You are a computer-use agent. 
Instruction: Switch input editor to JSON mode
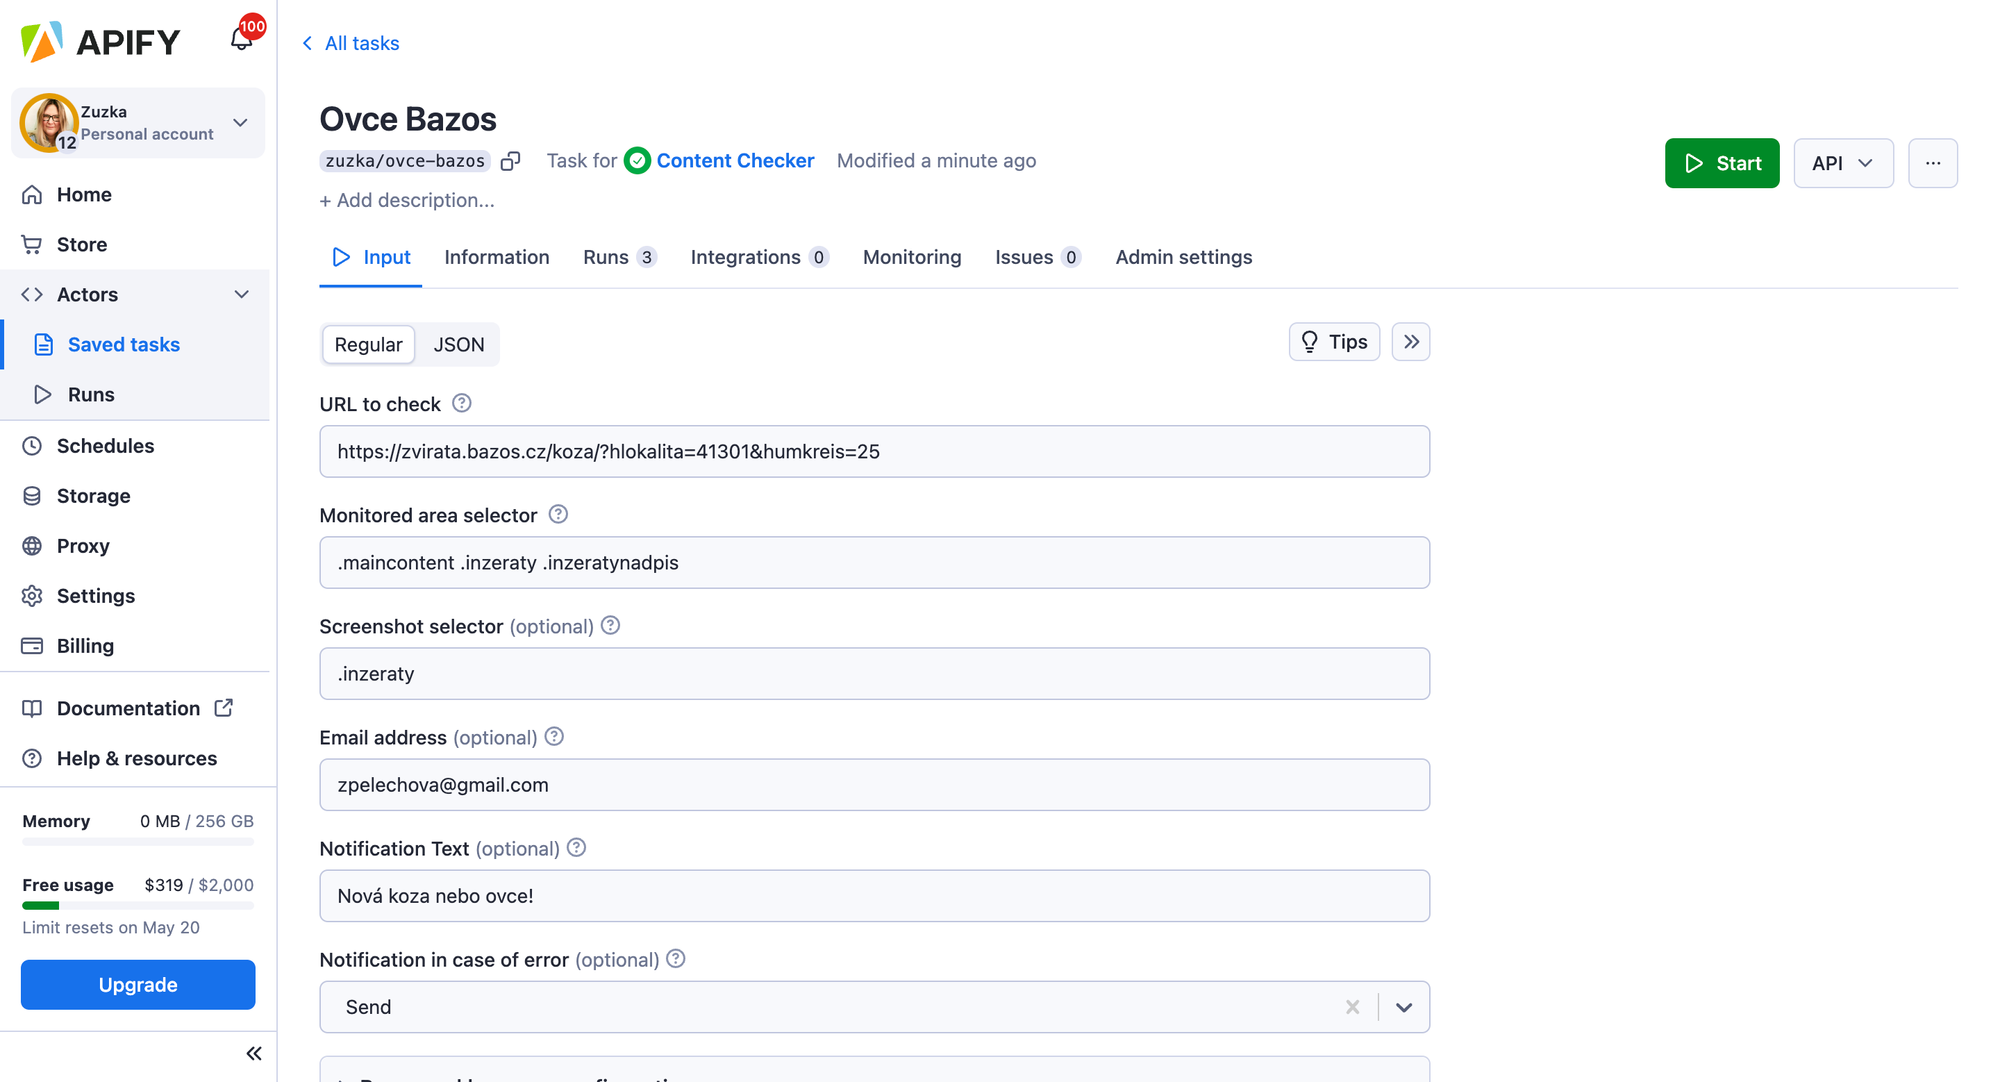click(458, 344)
